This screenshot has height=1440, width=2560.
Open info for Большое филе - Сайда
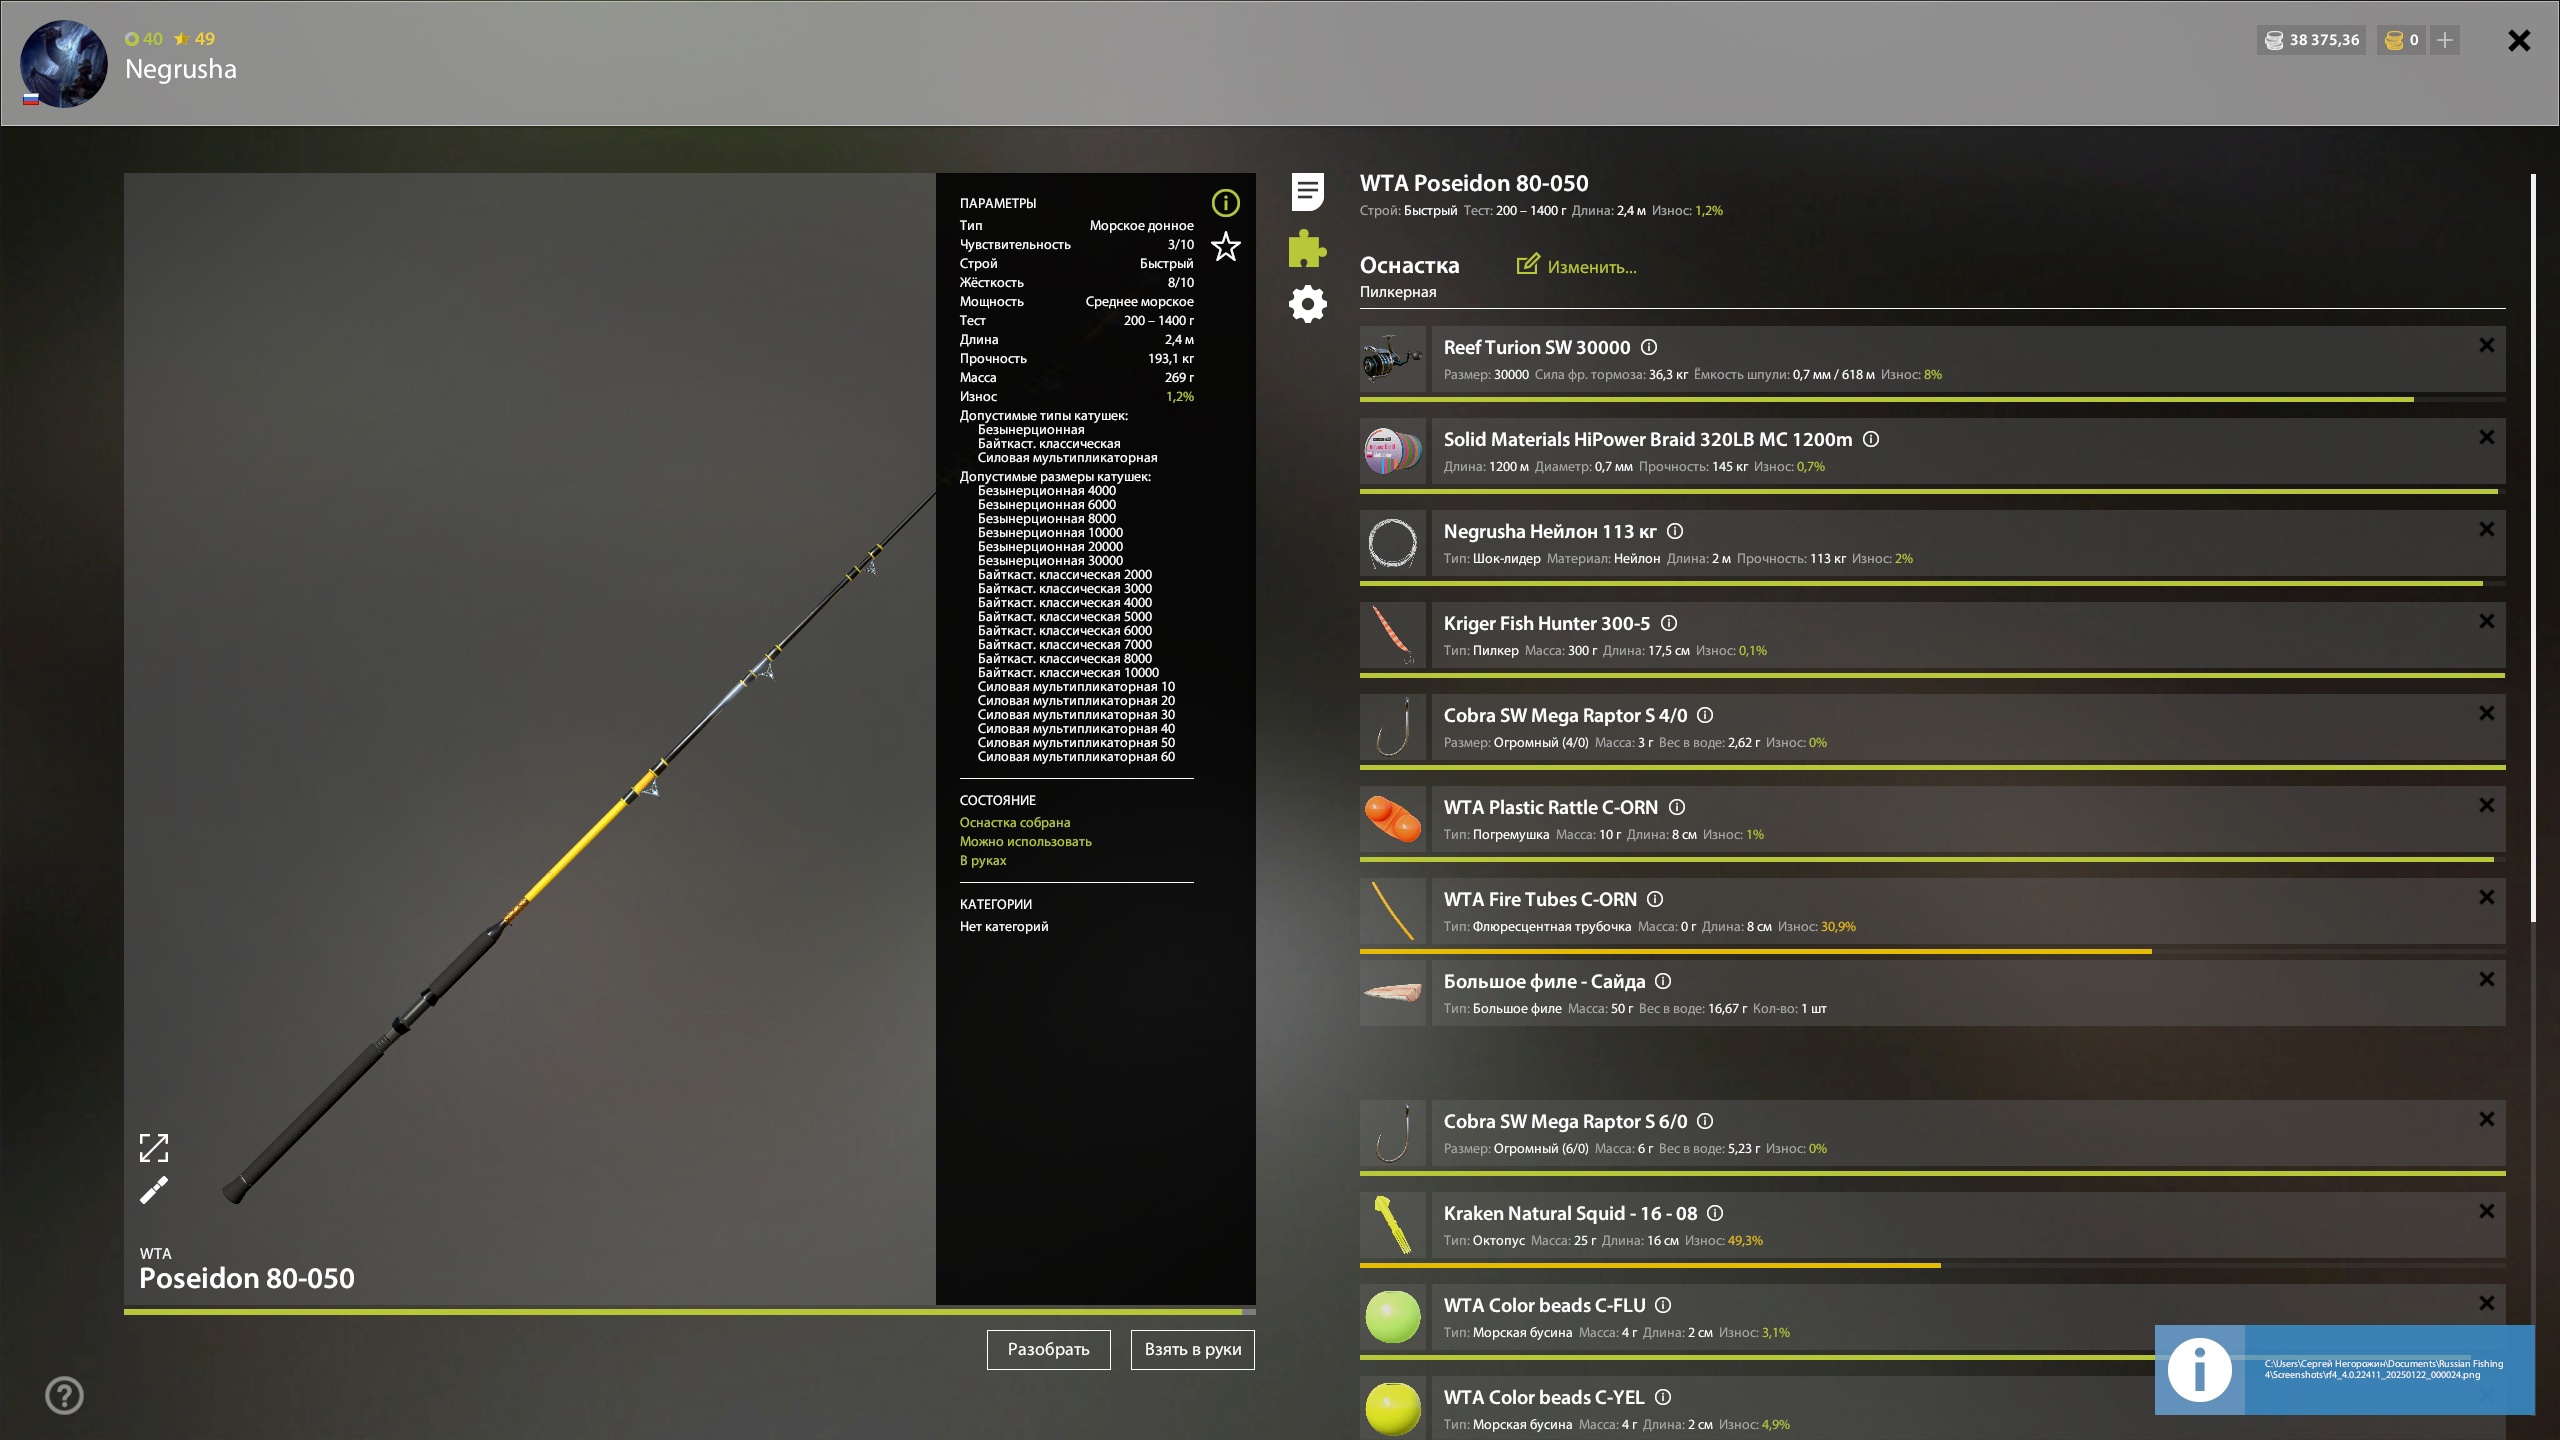[1663, 981]
